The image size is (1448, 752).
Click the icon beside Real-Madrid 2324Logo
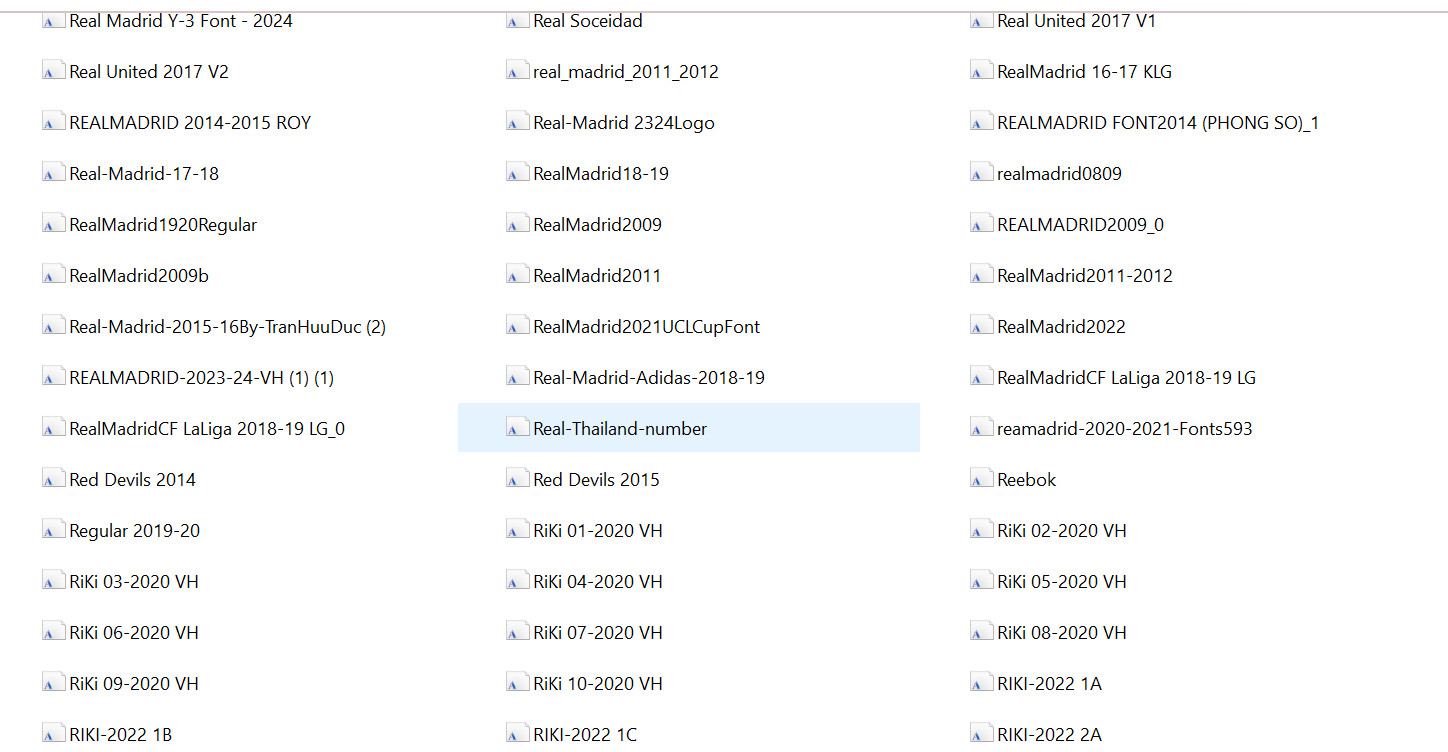point(517,123)
